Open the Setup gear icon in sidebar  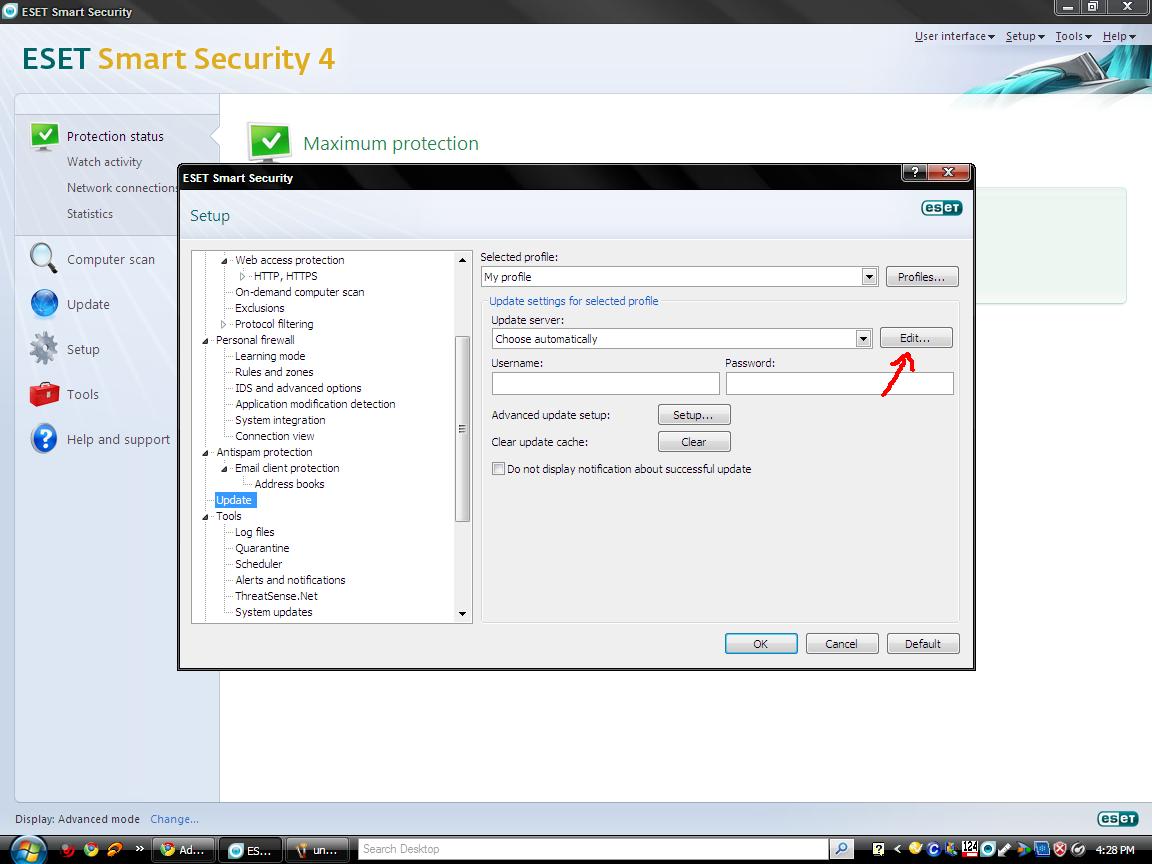(43, 348)
